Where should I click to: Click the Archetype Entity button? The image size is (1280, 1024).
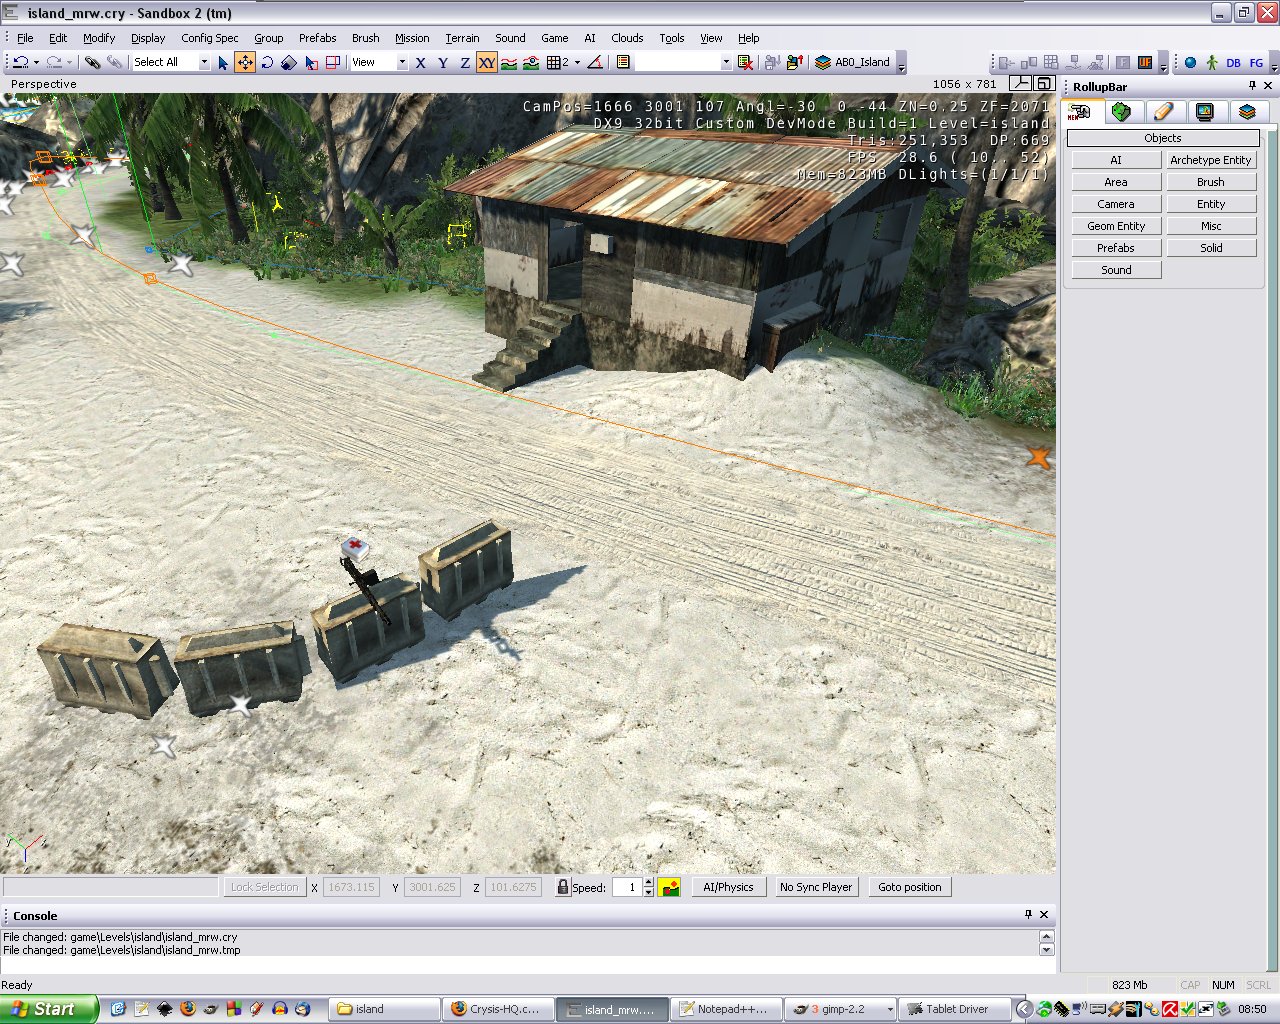click(1210, 160)
